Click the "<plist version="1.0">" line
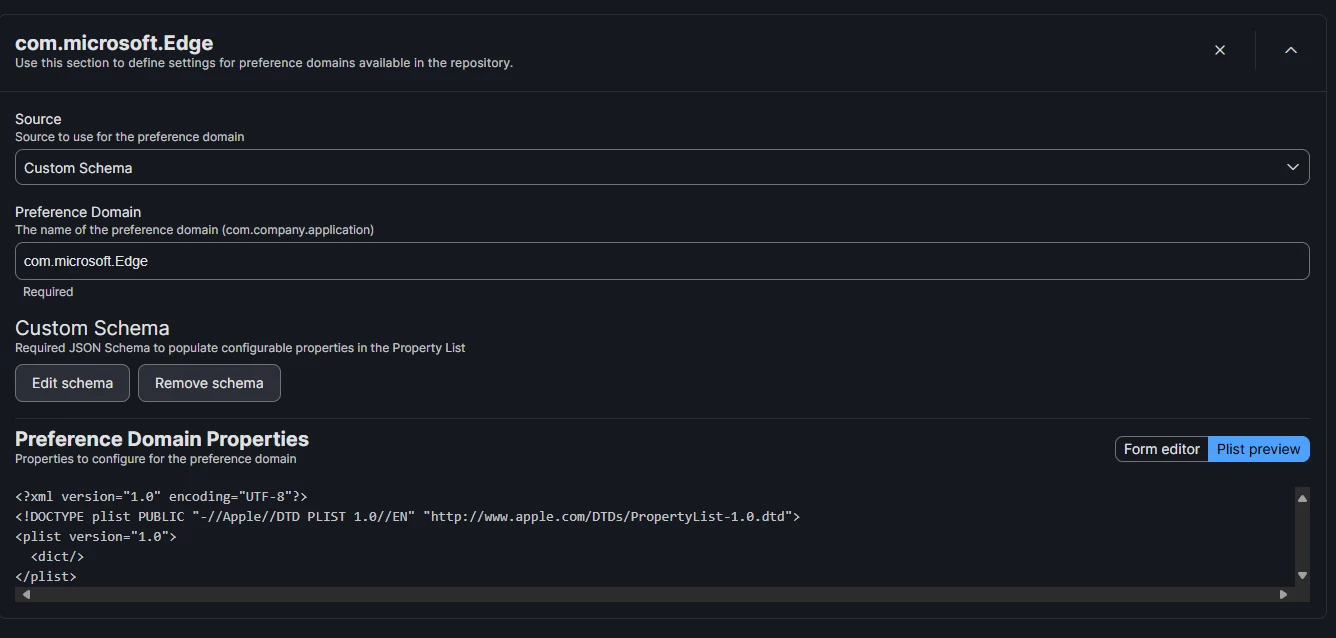The width and height of the screenshot is (1336, 638). pyautogui.click(x=96, y=537)
